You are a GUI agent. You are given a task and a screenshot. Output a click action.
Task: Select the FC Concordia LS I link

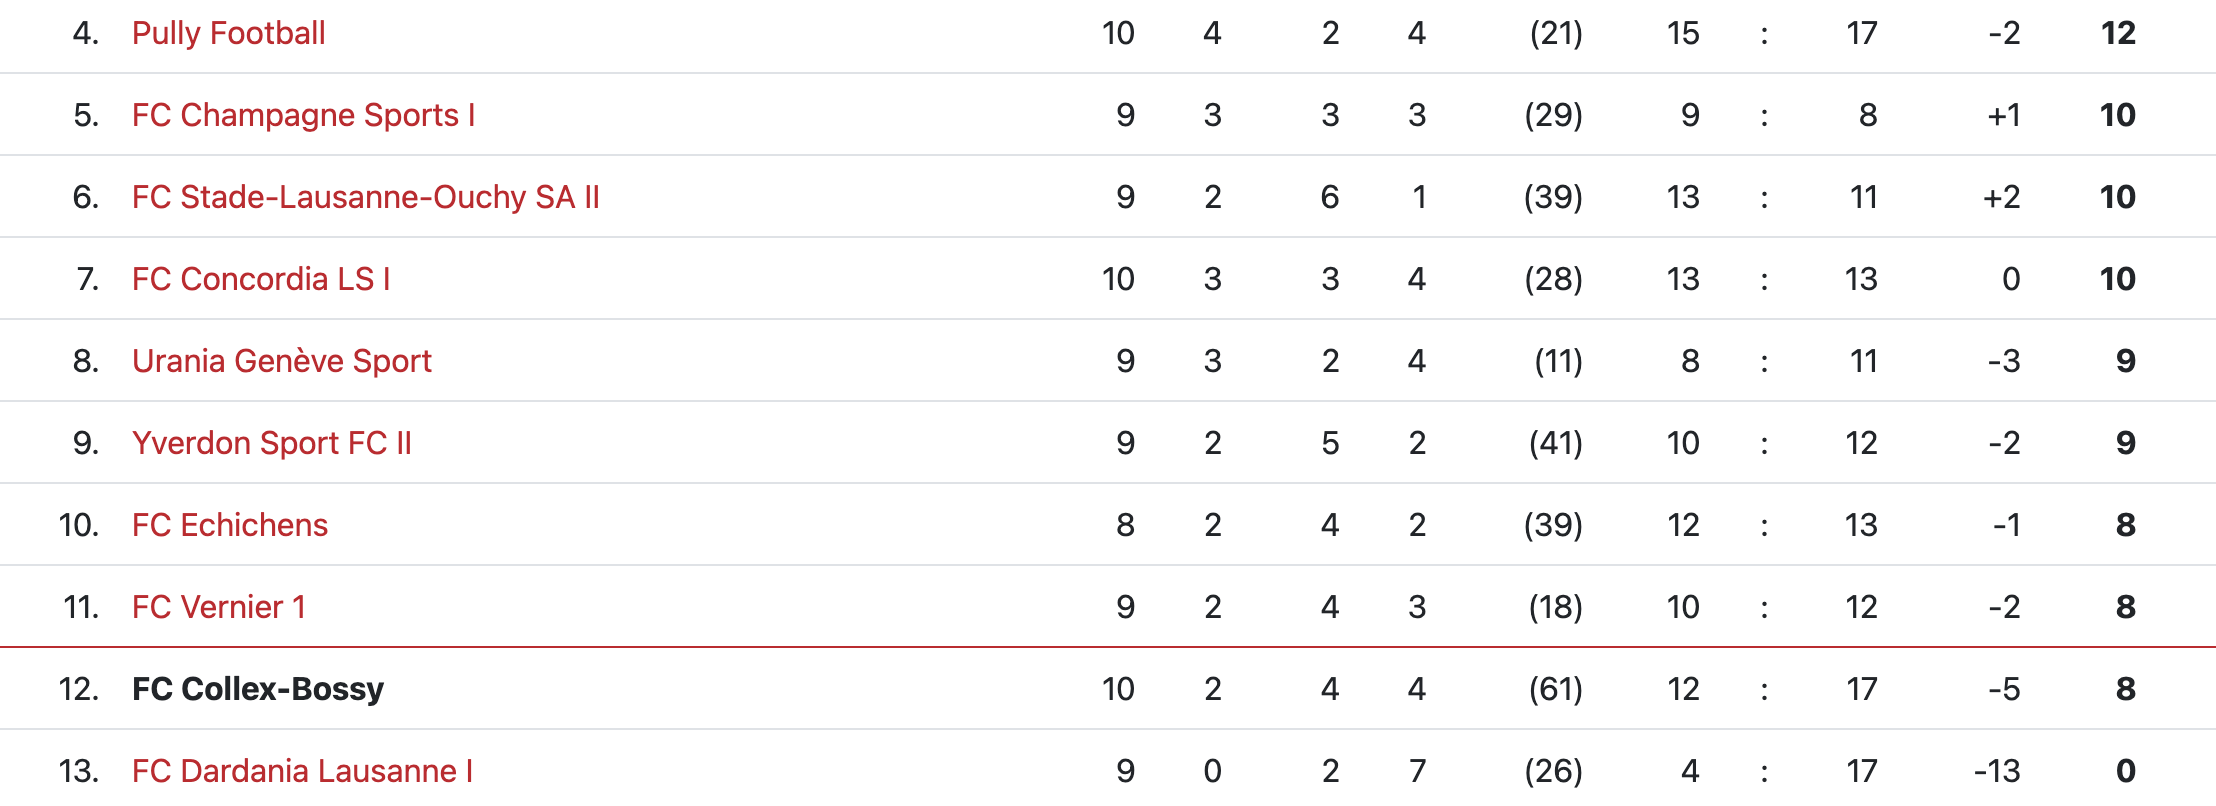coord(261,279)
